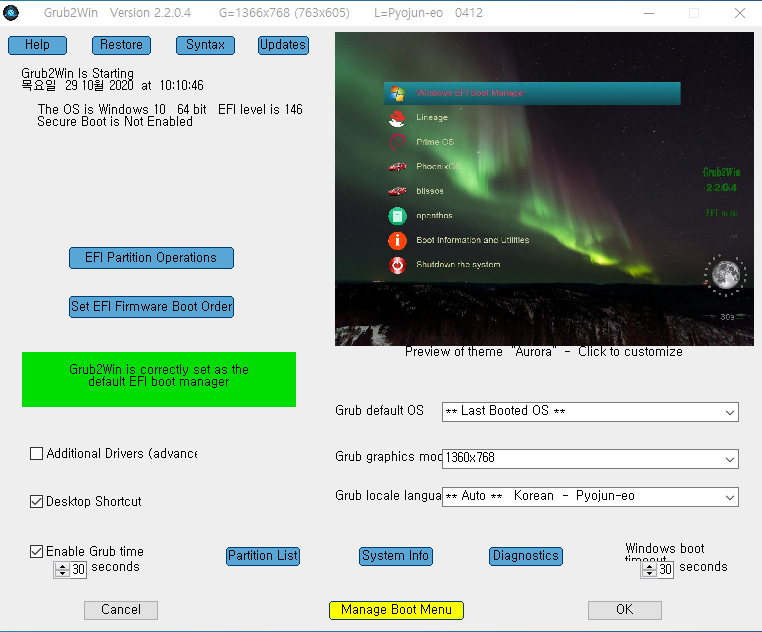762x632 pixels.
Task: Click 'Boot Information and Utilities' preview text
Action: (472, 240)
